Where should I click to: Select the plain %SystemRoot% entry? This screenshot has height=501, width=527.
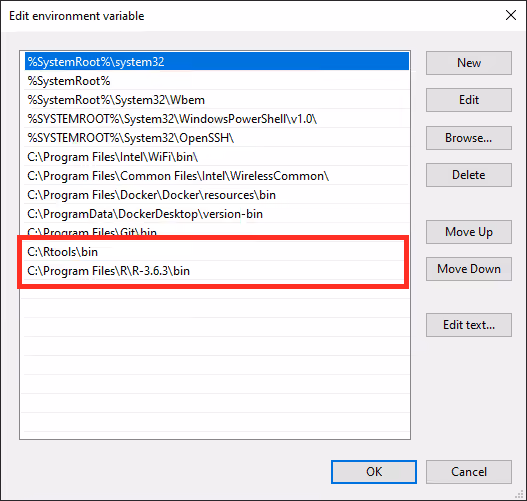click(x=217, y=81)
